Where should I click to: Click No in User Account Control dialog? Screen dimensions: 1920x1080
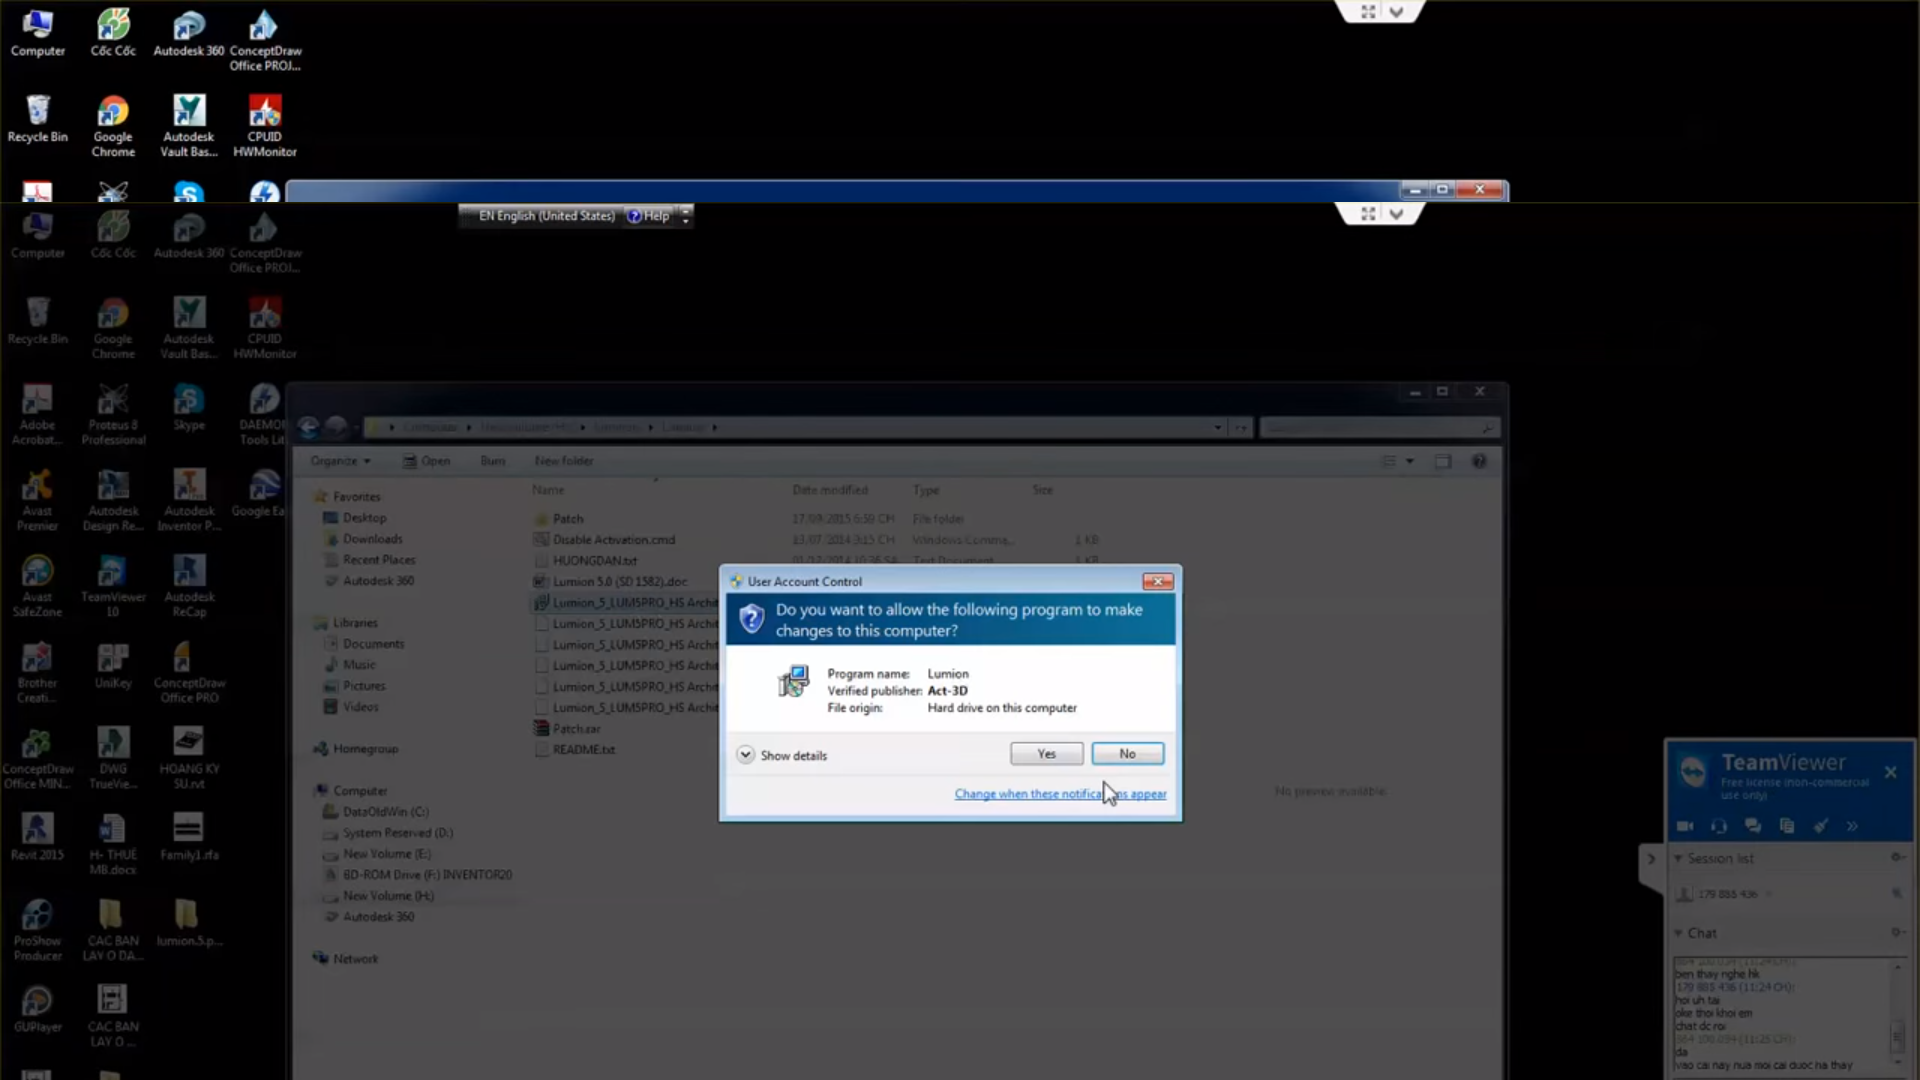[x=1127, y=753]
